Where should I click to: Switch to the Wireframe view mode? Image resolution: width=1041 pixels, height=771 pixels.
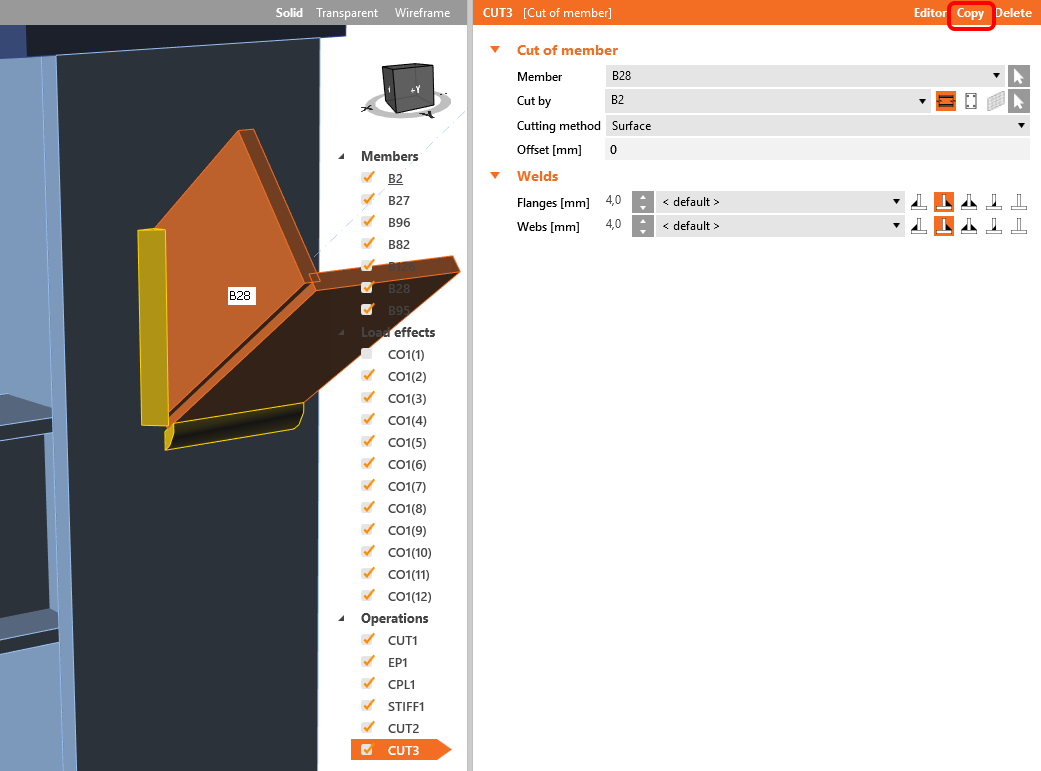422,13
